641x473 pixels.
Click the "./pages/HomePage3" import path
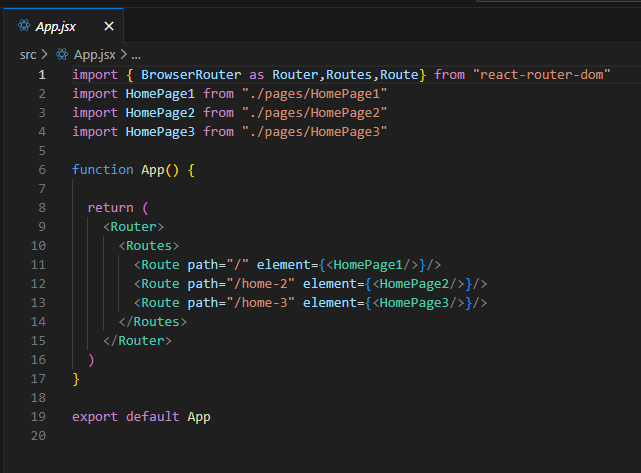pyautogui.click(x=314, y=132)
